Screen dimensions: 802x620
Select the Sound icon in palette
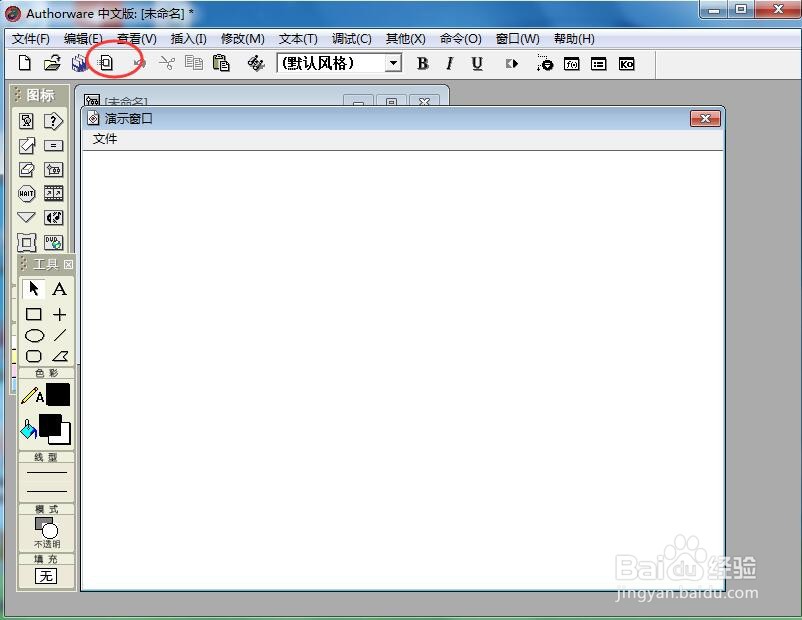(53, 217)
